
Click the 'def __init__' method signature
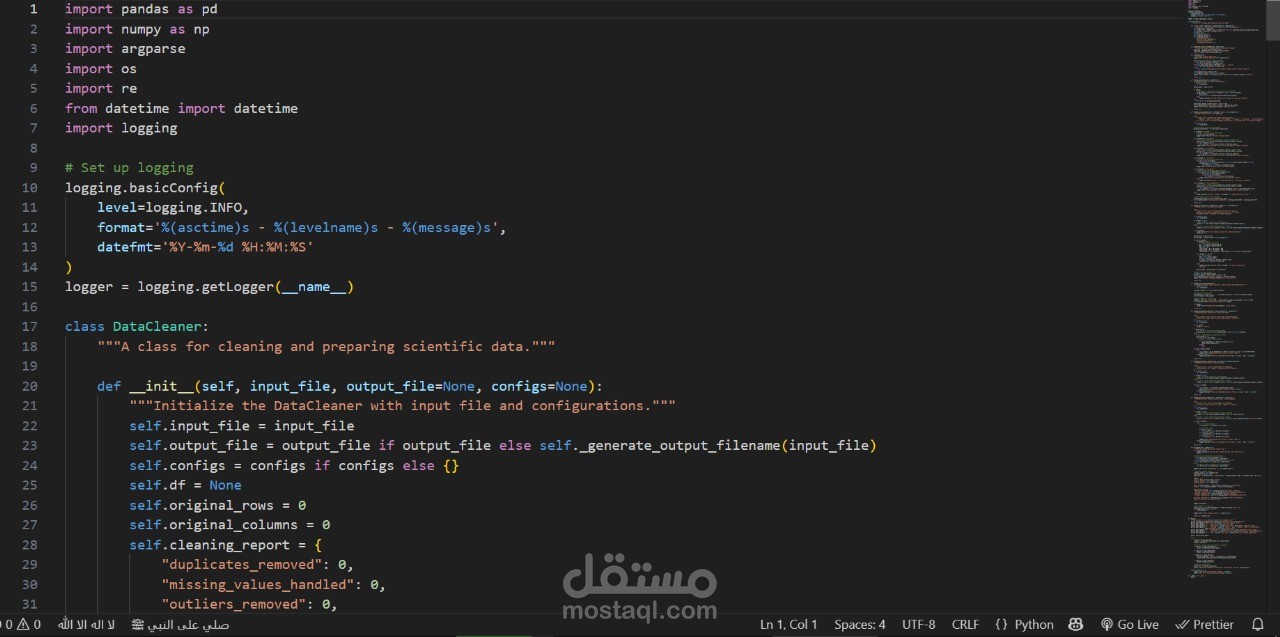[350, 386]
